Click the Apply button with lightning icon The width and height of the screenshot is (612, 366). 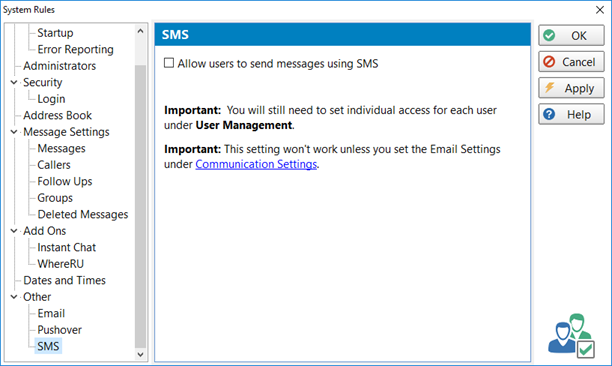pos(571,88)
